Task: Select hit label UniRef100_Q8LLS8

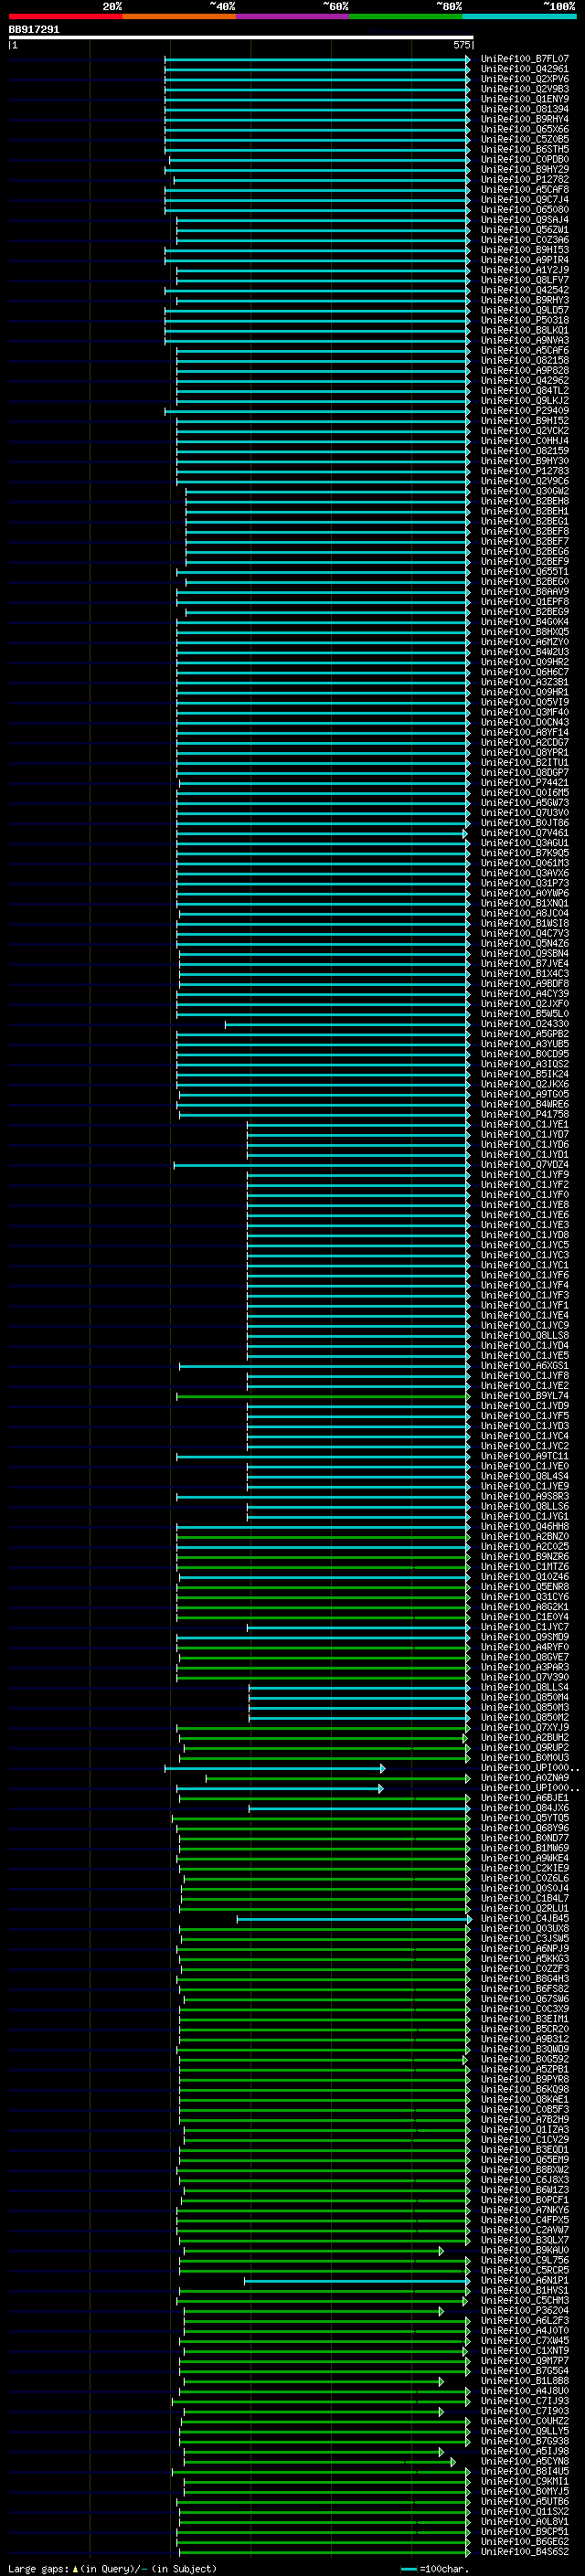Action: point(525,1335)
